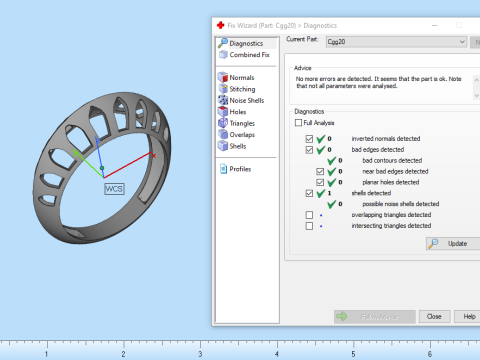Uncheck bad edges detected checkbox
The width and height of the screenshot is (480, 360).
[x=309, y=150]
